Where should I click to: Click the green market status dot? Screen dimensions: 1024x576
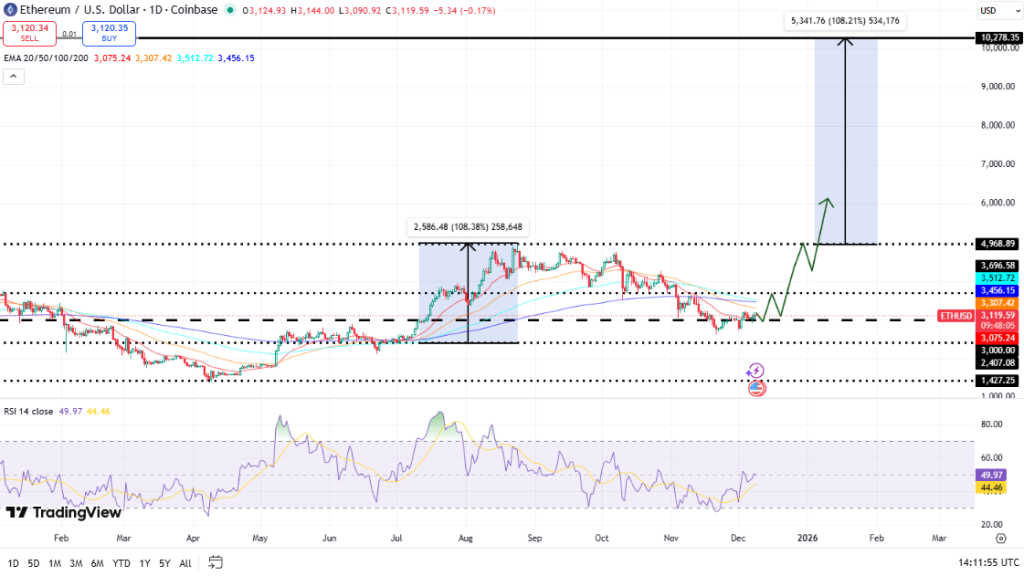[x=230, y=10]
